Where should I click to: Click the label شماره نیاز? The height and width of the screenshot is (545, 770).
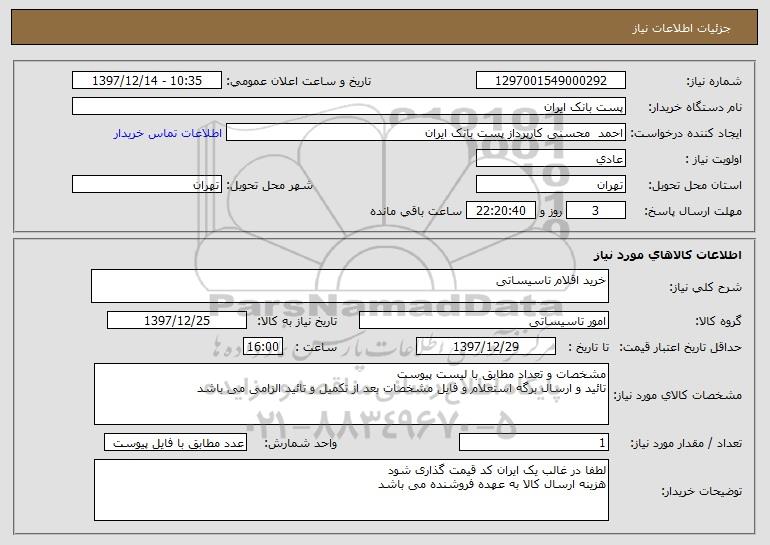[714, 81]
